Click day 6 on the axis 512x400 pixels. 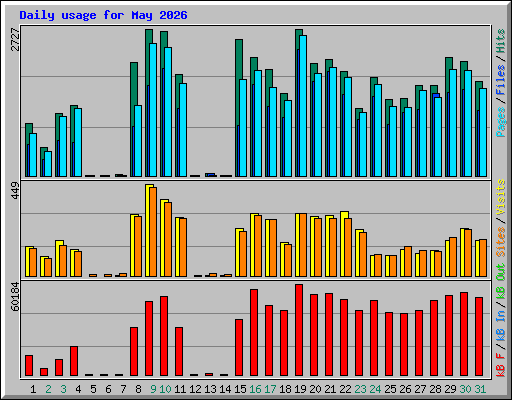click(x=108, y=389)
